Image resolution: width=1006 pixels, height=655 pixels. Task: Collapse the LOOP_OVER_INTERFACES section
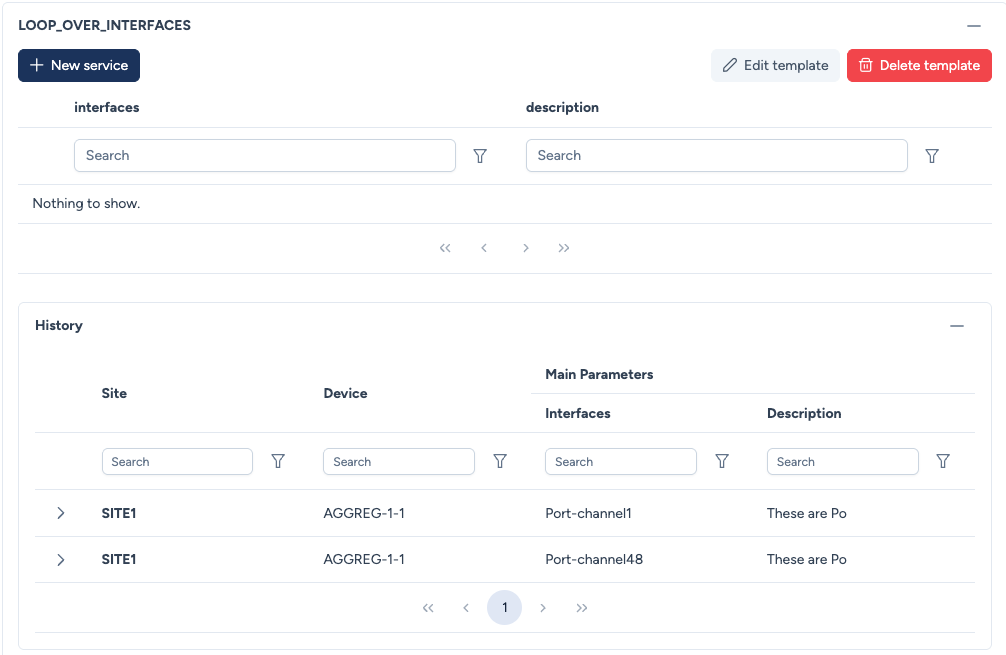click(x=973, y=26)
